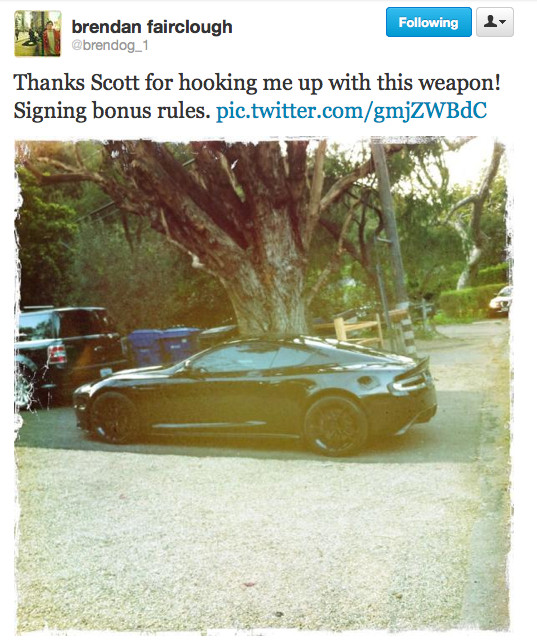Open the pic.twitter.com/gmjZWBdC link
The width and height of the screenshot is (537, 643).
(x=351, y=111)
